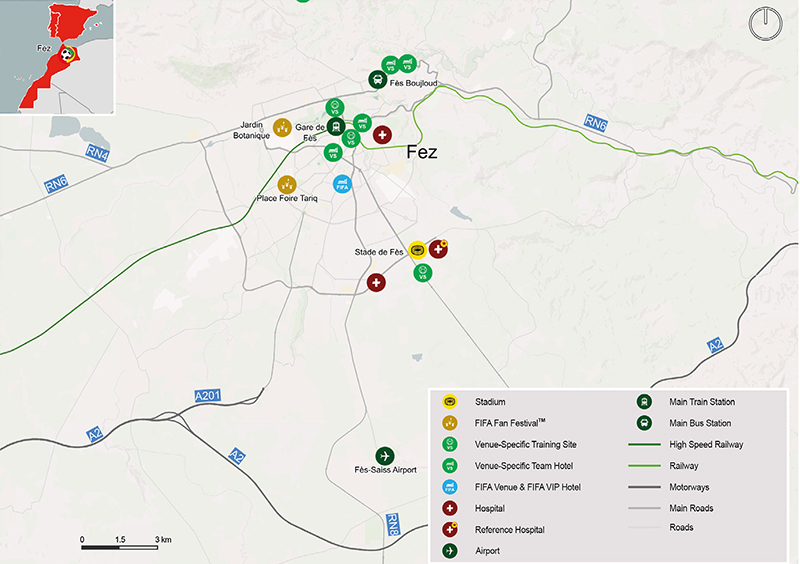Select the Main Roads legend text

(691, 508)
